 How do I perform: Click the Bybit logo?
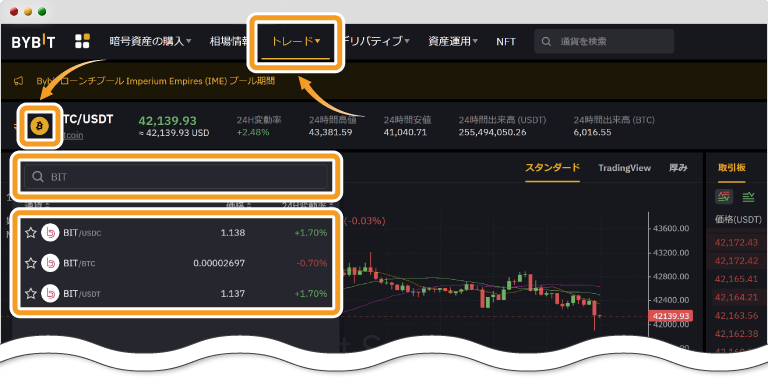click(33, 42)
